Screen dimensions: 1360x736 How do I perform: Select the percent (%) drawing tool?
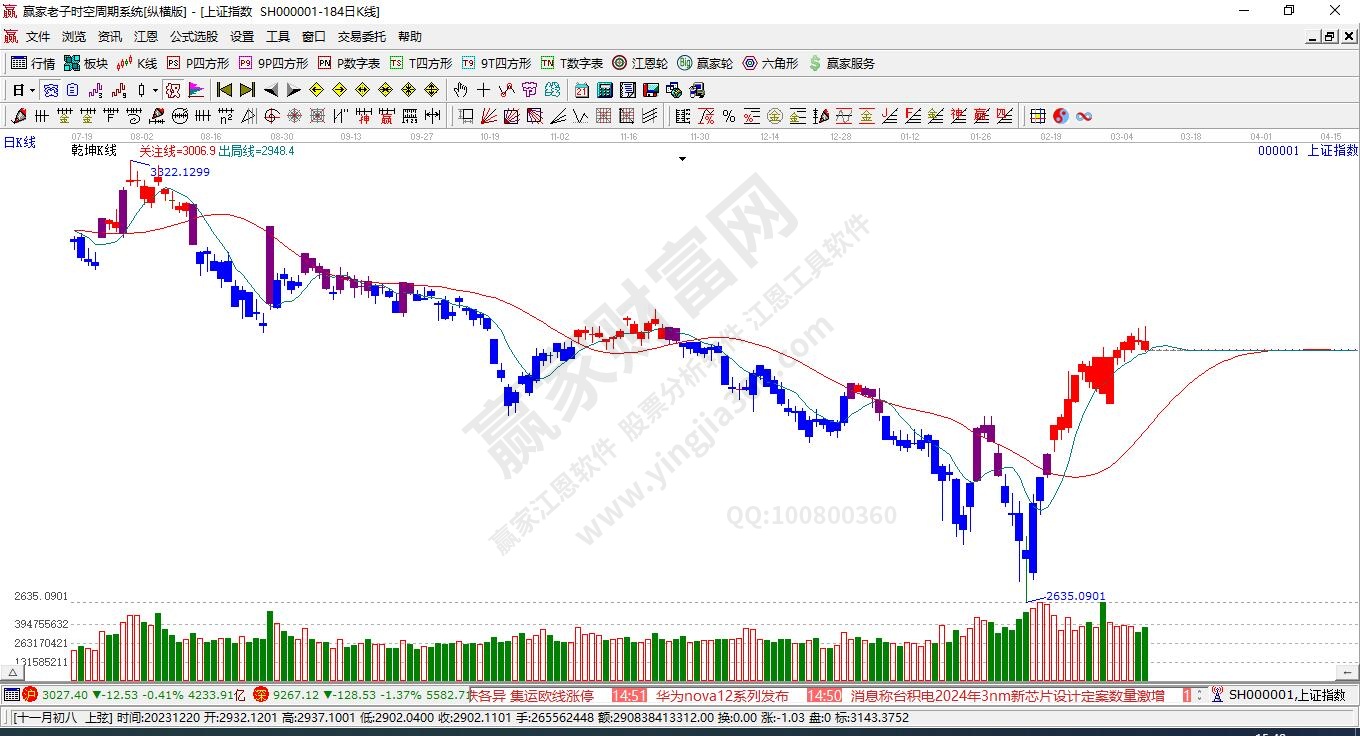(x=729, y=116)
